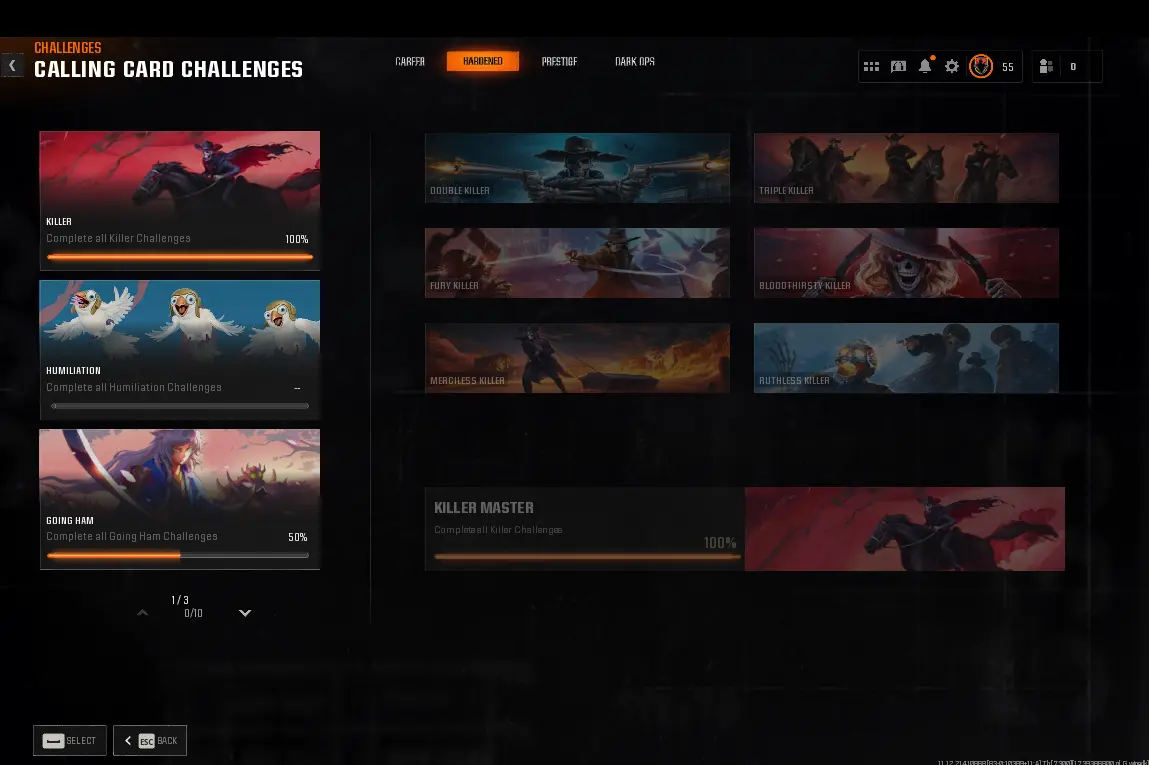Screen dimensions: 1149x765
Task: Click the 1/3 page indicator
Action: (x=180, y=599)
